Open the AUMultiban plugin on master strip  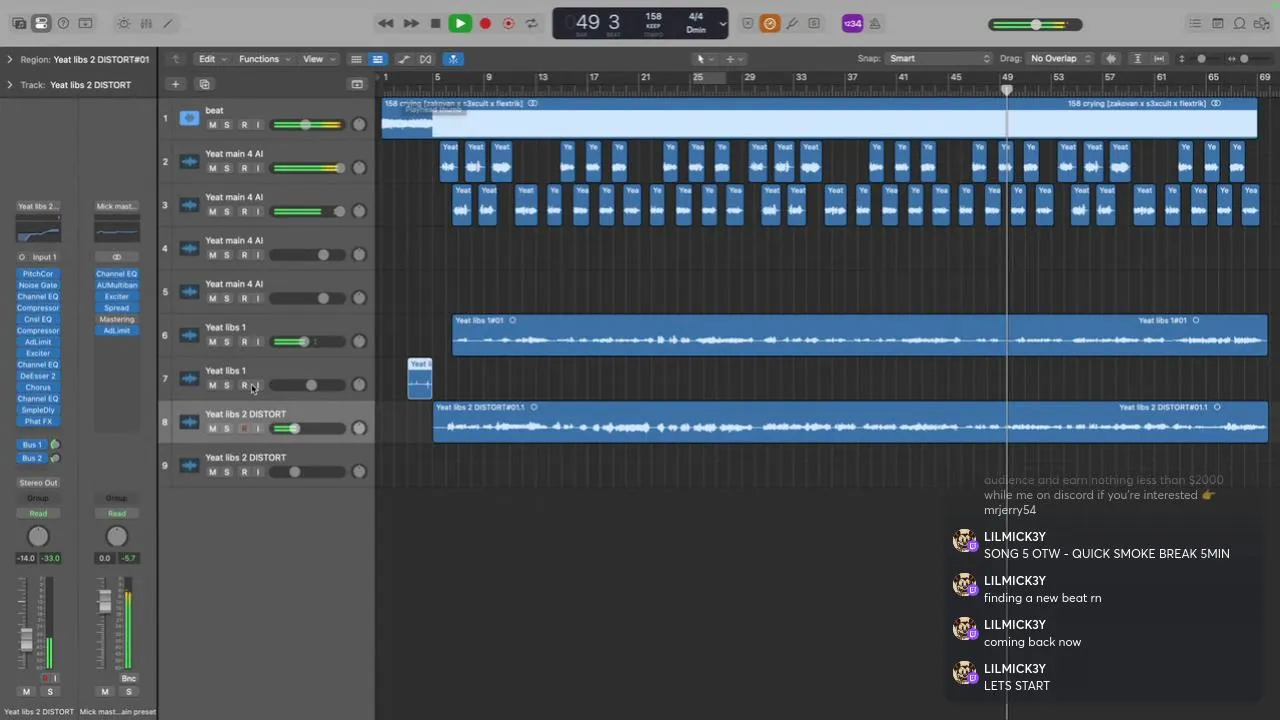tap(117, 285)
